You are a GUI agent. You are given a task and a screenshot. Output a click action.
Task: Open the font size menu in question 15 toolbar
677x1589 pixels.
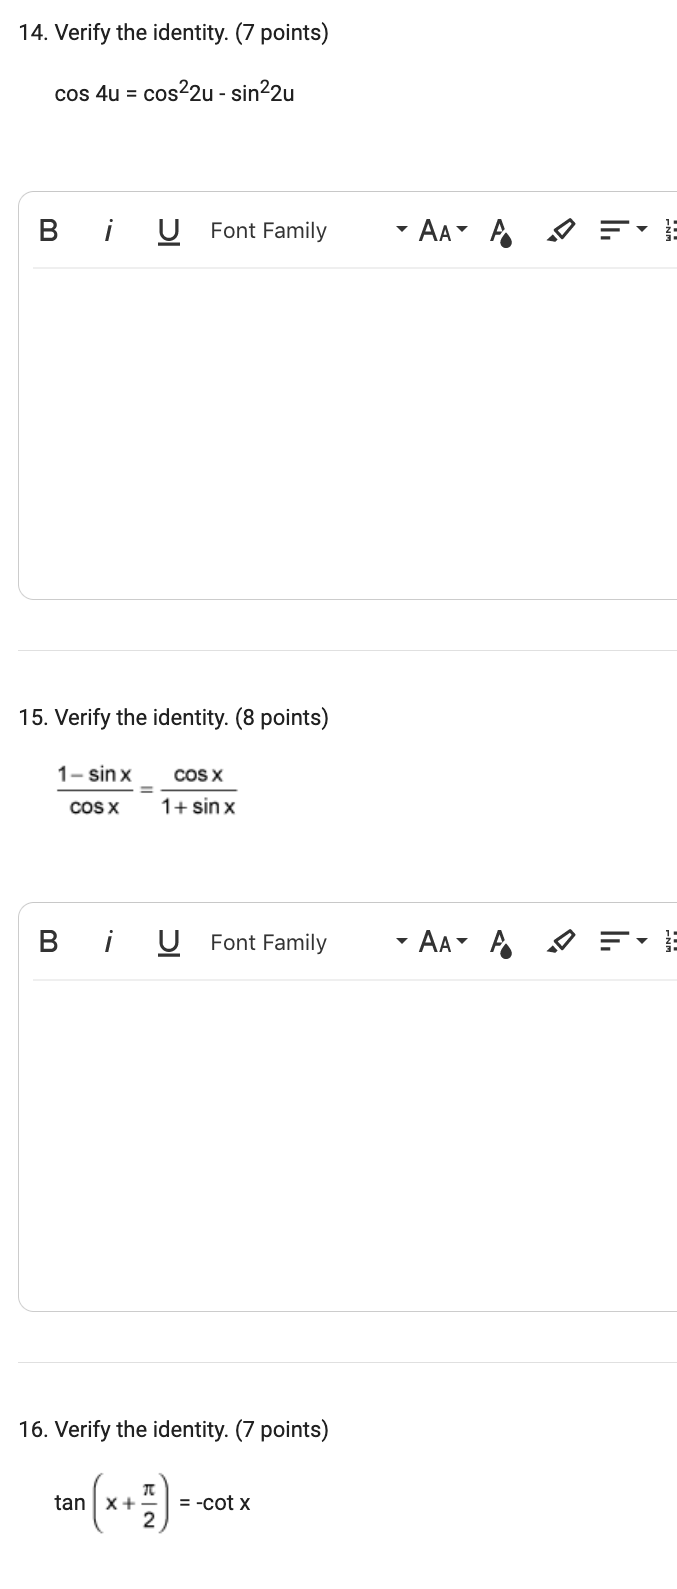tap(441, 941)
